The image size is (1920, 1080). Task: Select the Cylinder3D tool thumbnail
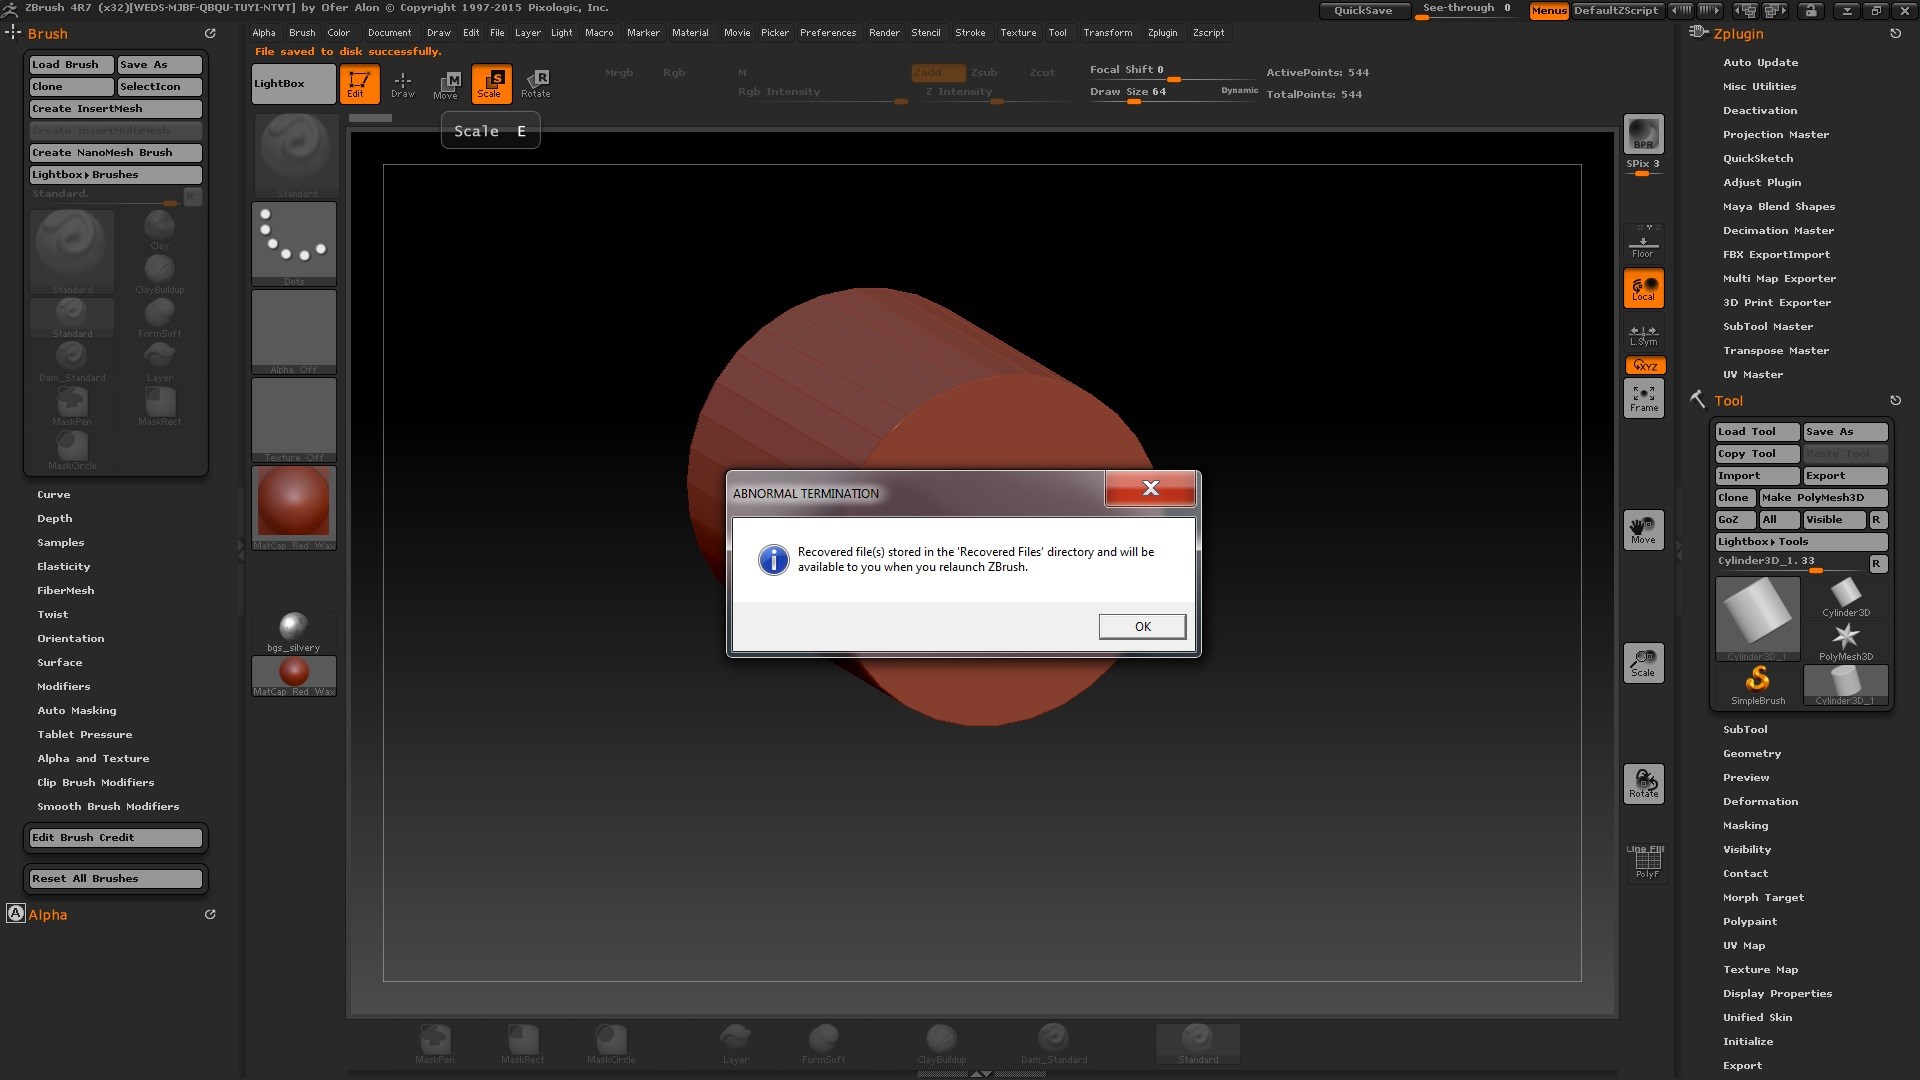(x=1846, y=597)
